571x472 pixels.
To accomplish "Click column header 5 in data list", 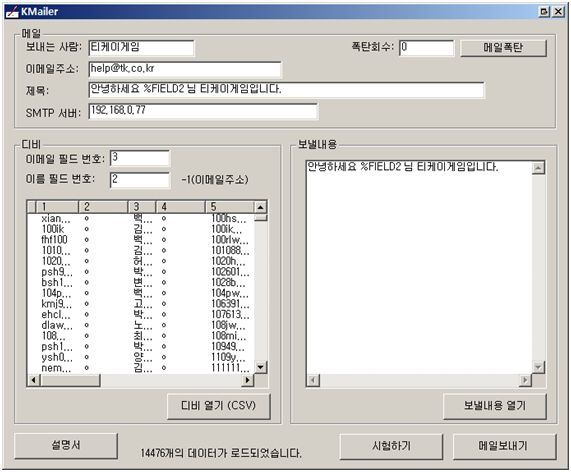I will pyautogui.click(x=229, y=207).
